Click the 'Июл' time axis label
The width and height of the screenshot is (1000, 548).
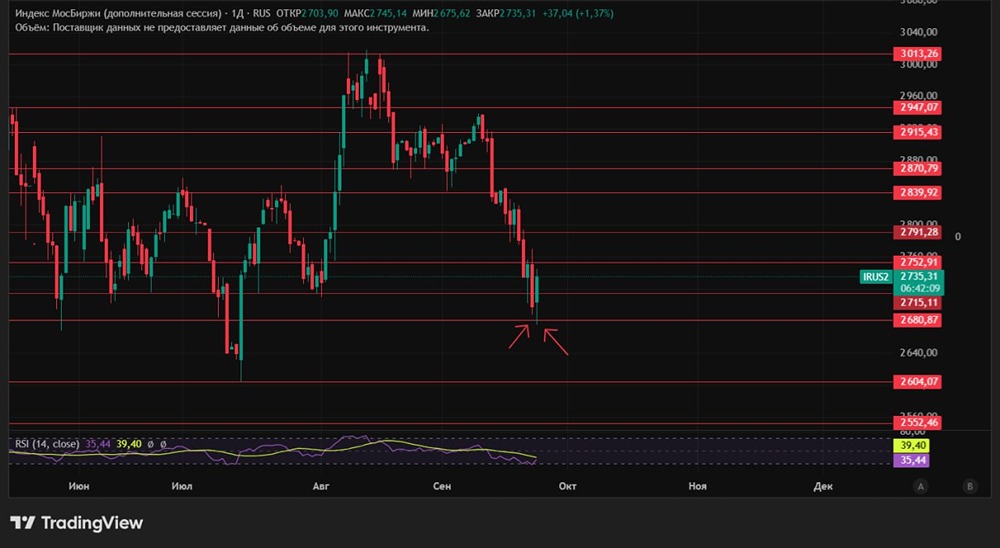pyautogui.click(x=182, y=486)
